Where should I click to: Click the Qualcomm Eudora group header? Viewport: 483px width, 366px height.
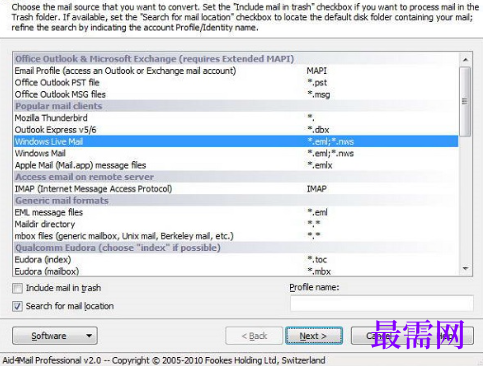click(x=236, y=248)
